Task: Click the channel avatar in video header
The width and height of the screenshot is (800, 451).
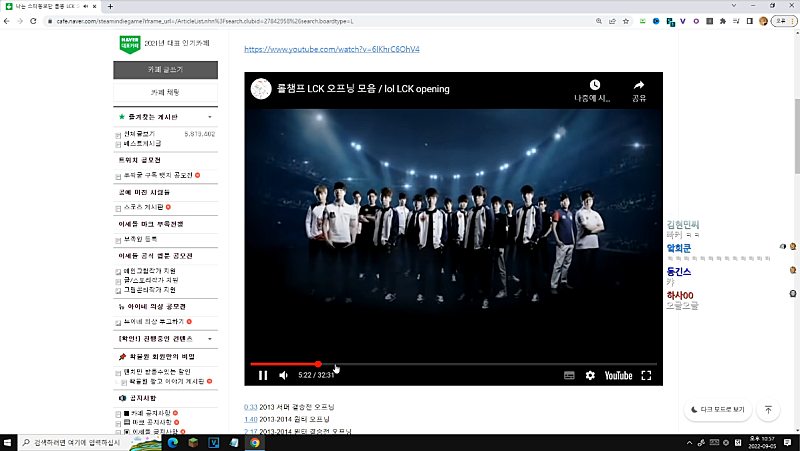Action: pyautogui.click(x=261, y=88)
